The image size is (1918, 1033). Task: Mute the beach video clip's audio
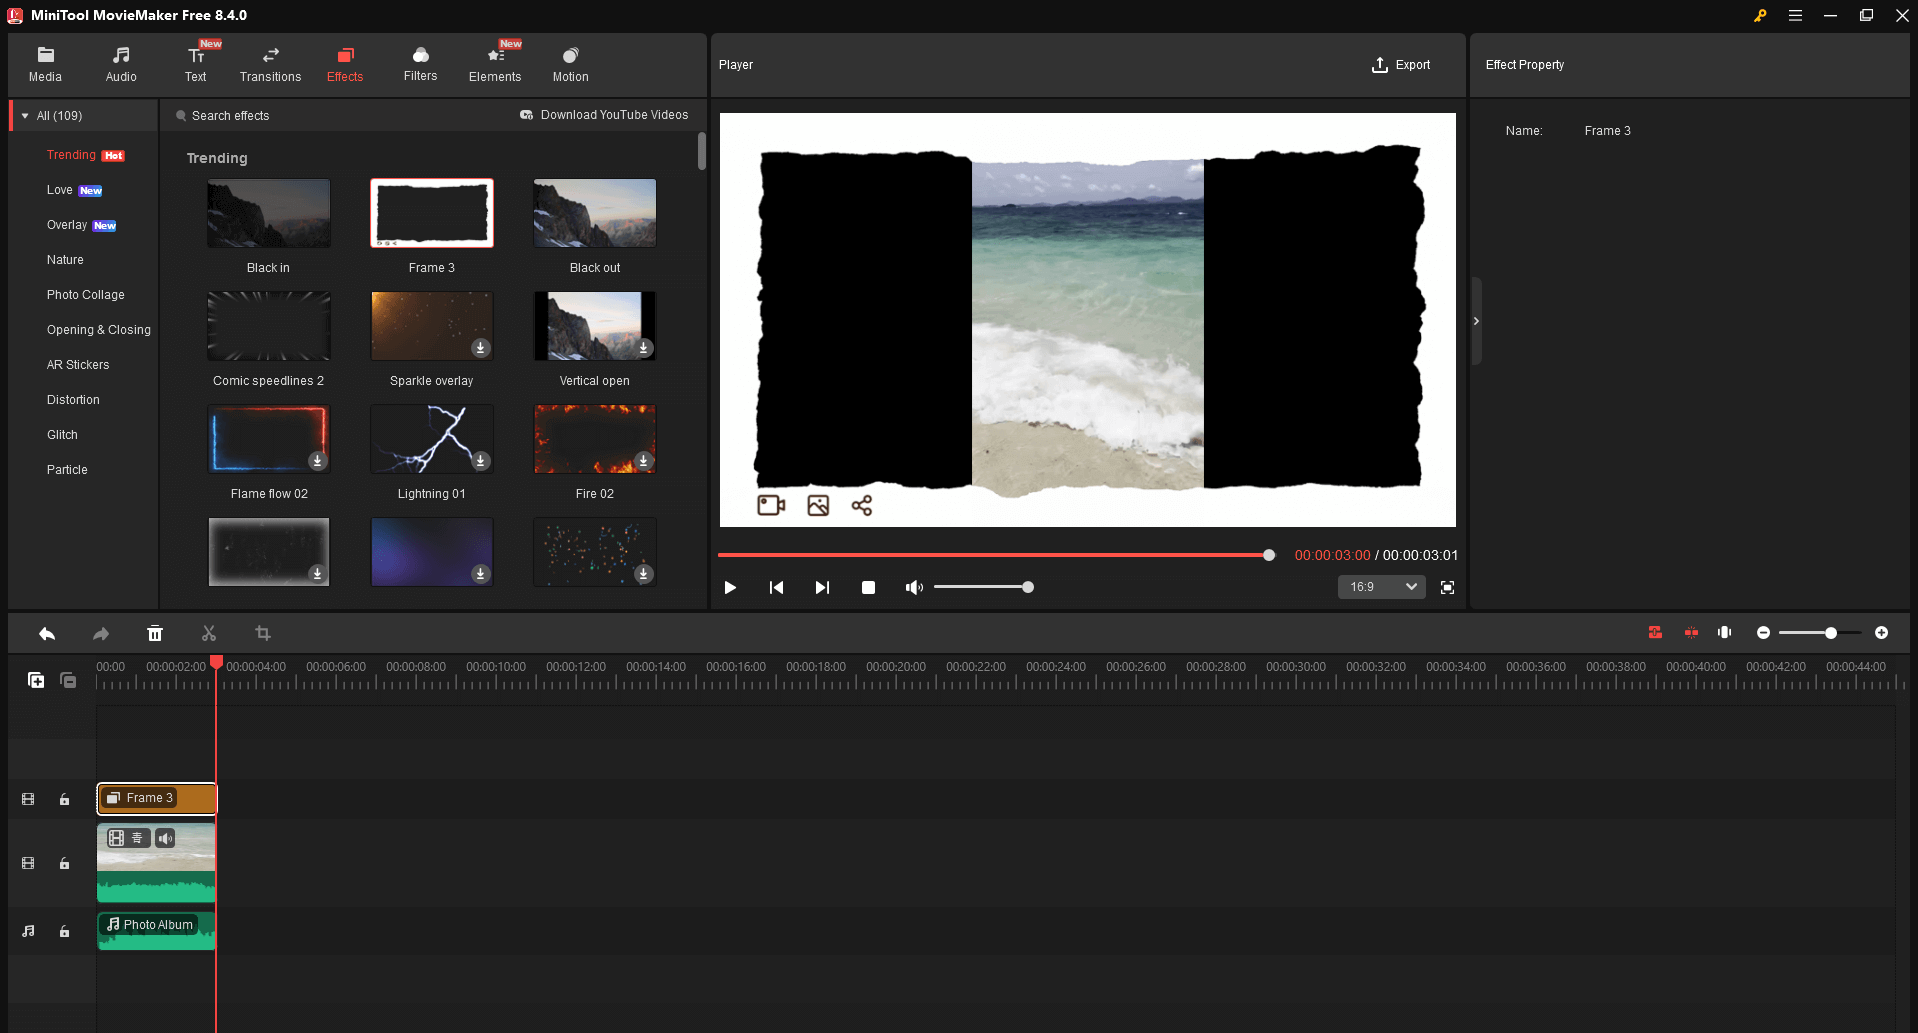pos(165,837)
